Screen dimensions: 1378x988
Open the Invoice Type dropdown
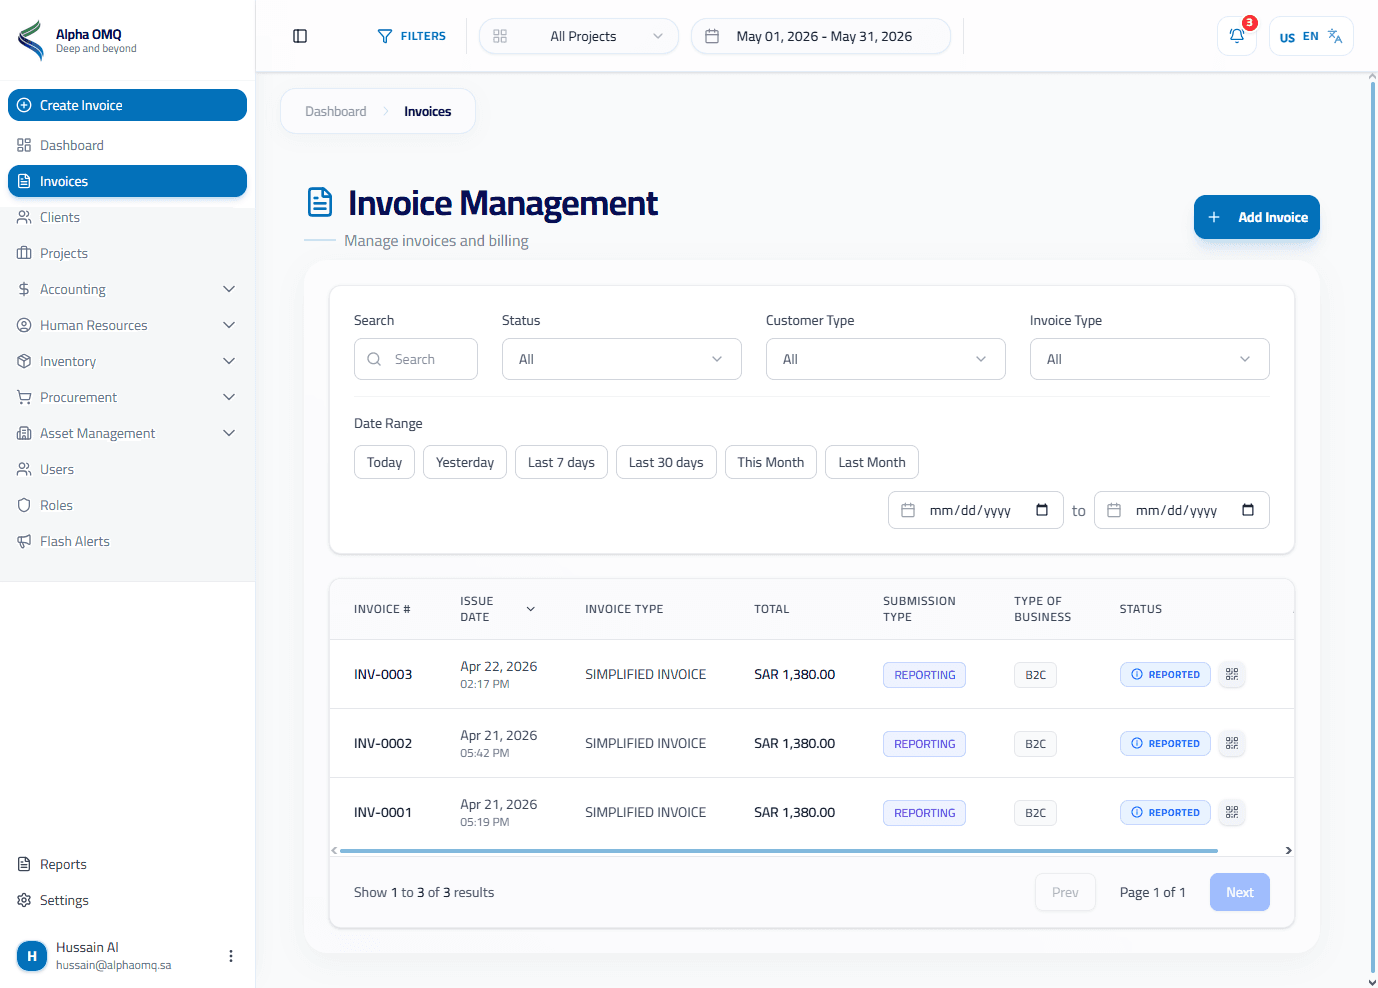pos(1150,359)
